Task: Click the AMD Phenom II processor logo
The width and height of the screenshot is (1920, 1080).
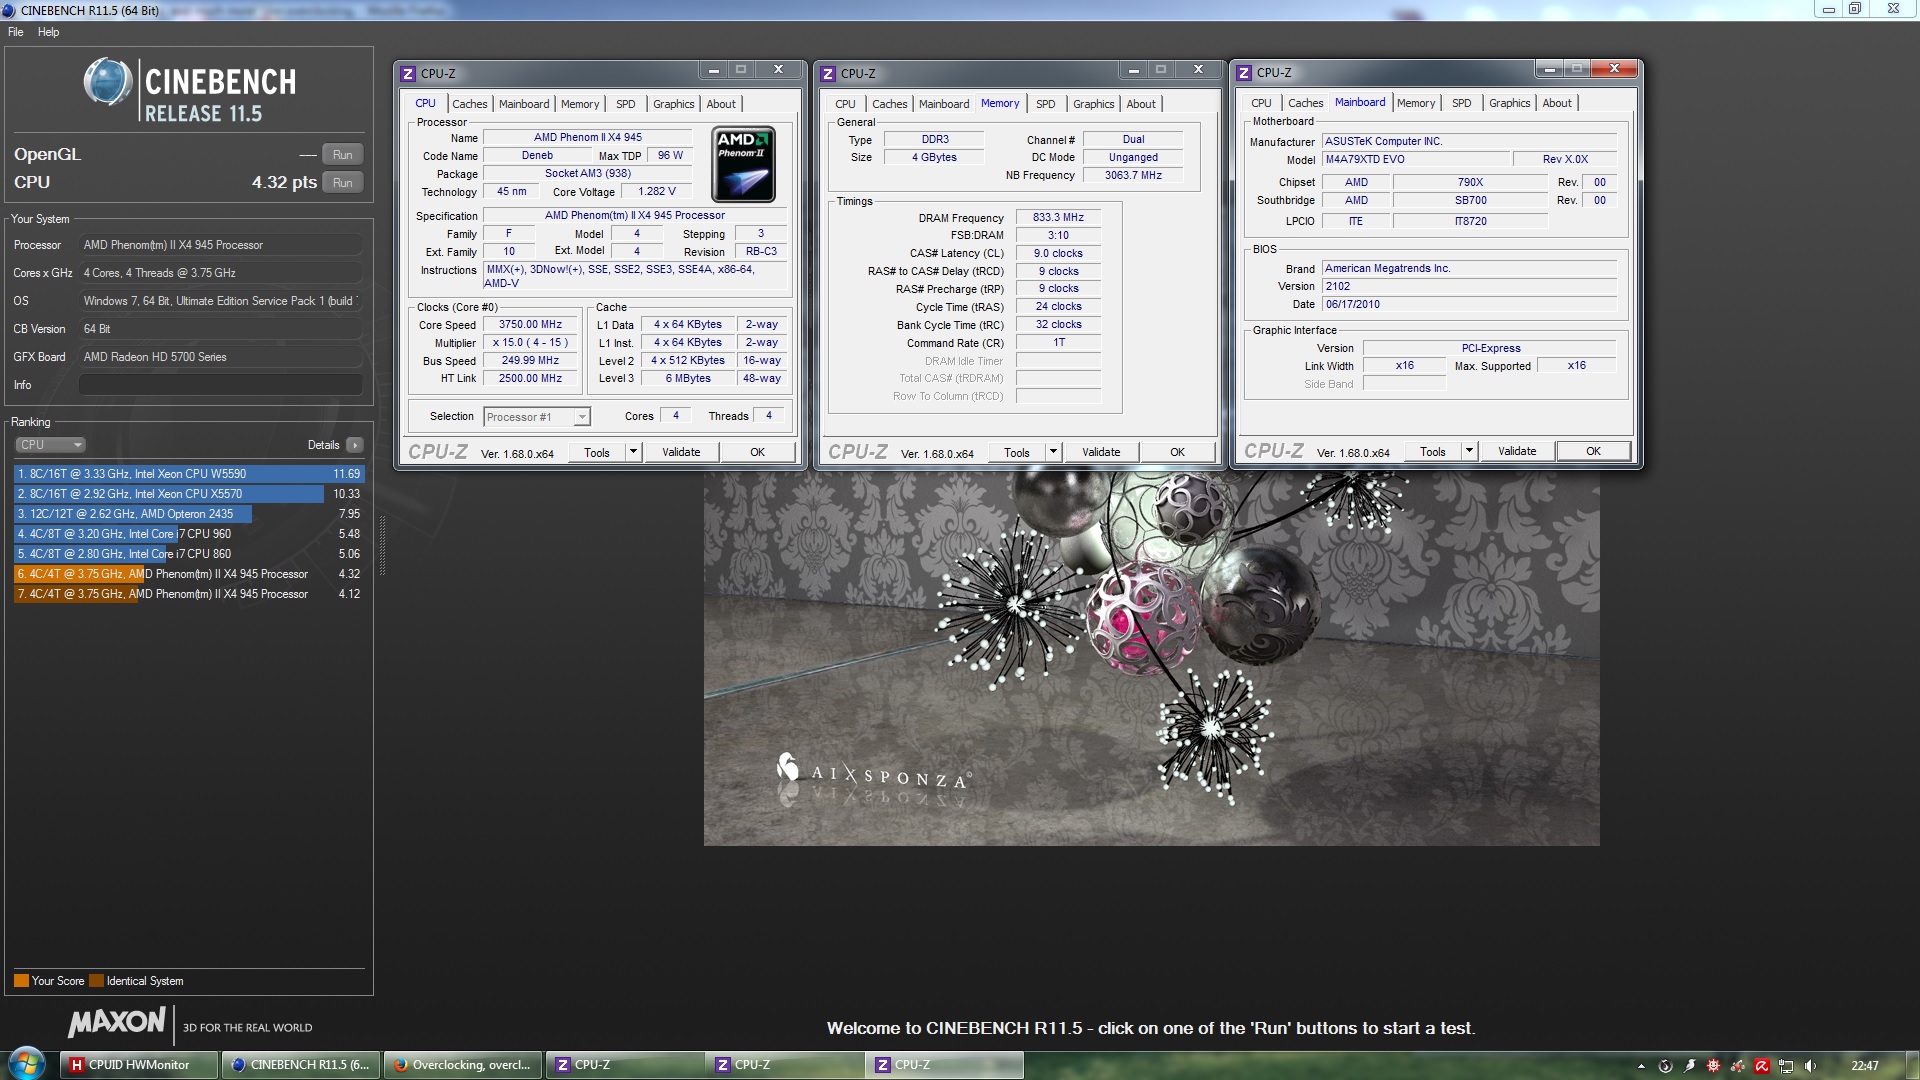Action: coord(743,164)
